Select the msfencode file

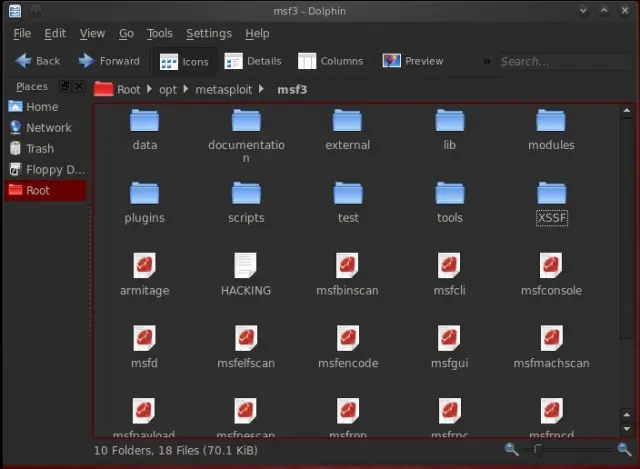(x=348, y=347)
